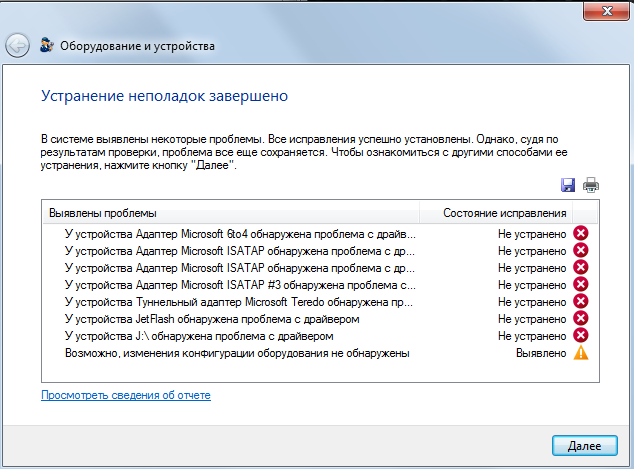634x469 pixels.
Task: Click Не устранено status on the JetFlash row
Action: click(532, 319)
